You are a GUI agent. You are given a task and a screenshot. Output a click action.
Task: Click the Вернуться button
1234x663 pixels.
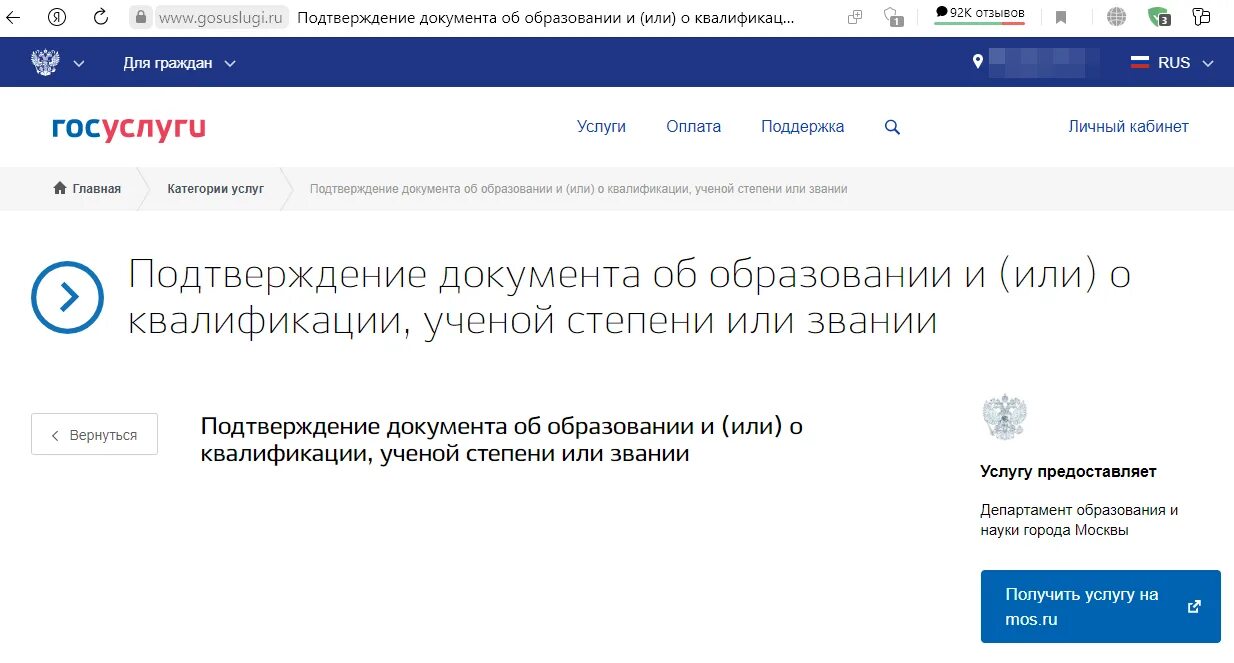[94, 434]
